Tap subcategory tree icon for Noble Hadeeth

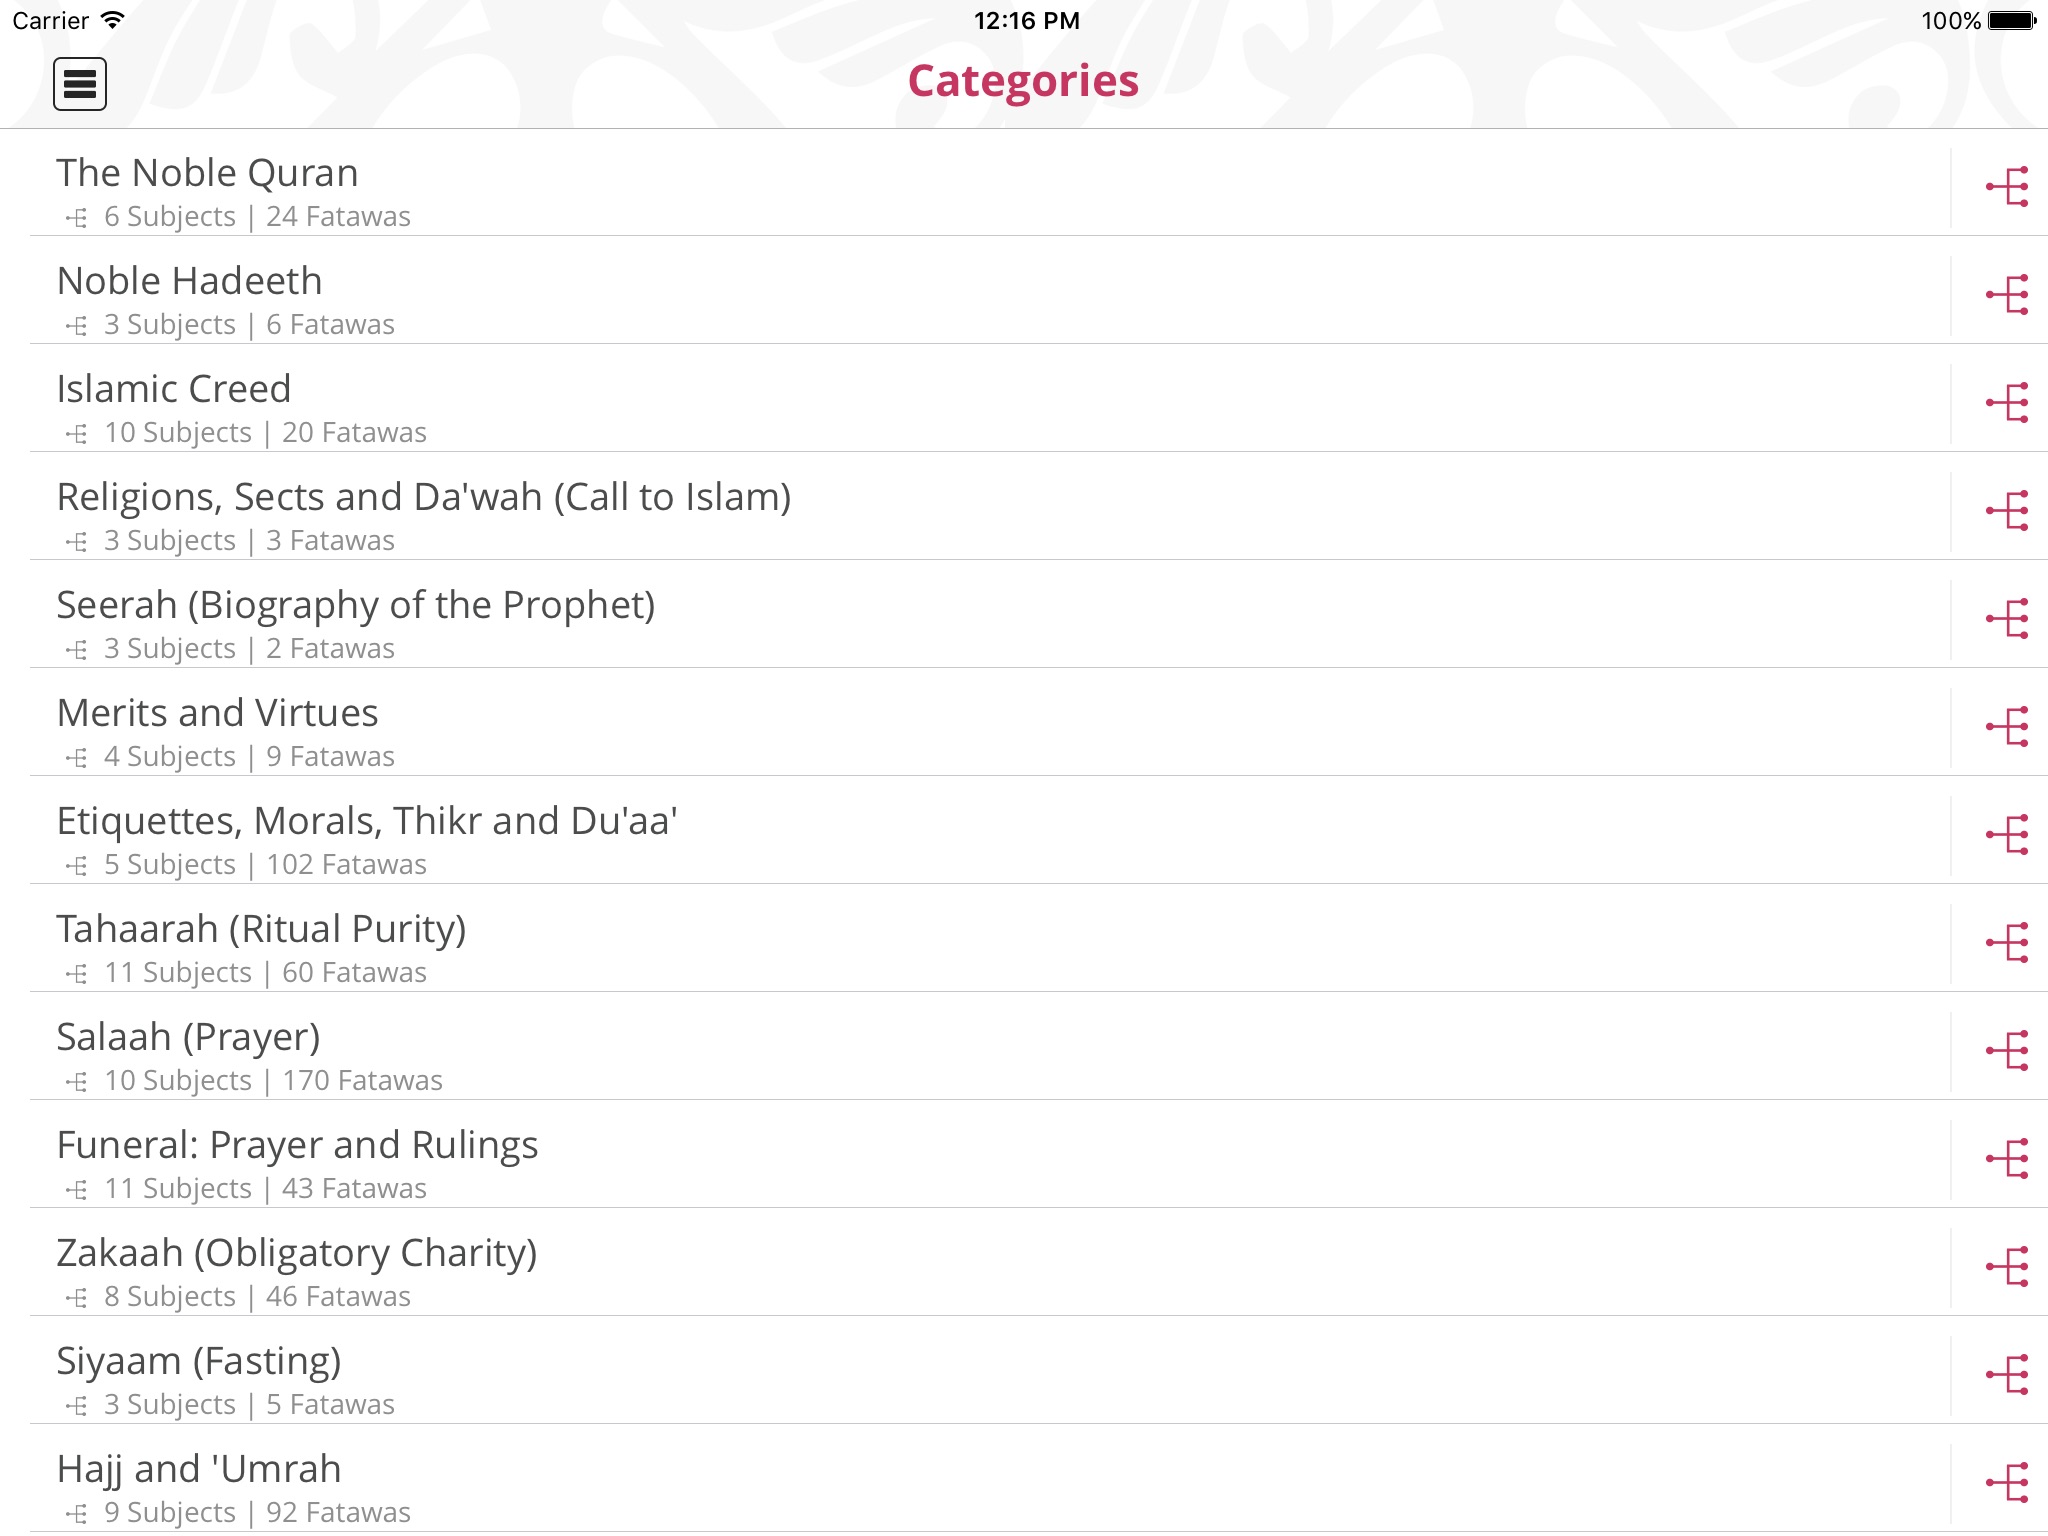(x=2006, y=295)
